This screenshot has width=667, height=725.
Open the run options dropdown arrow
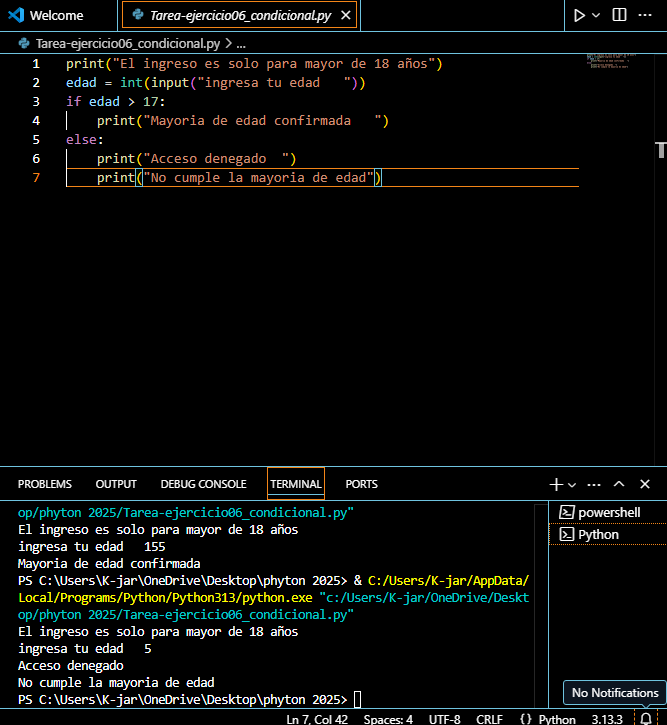coord(596,15)
